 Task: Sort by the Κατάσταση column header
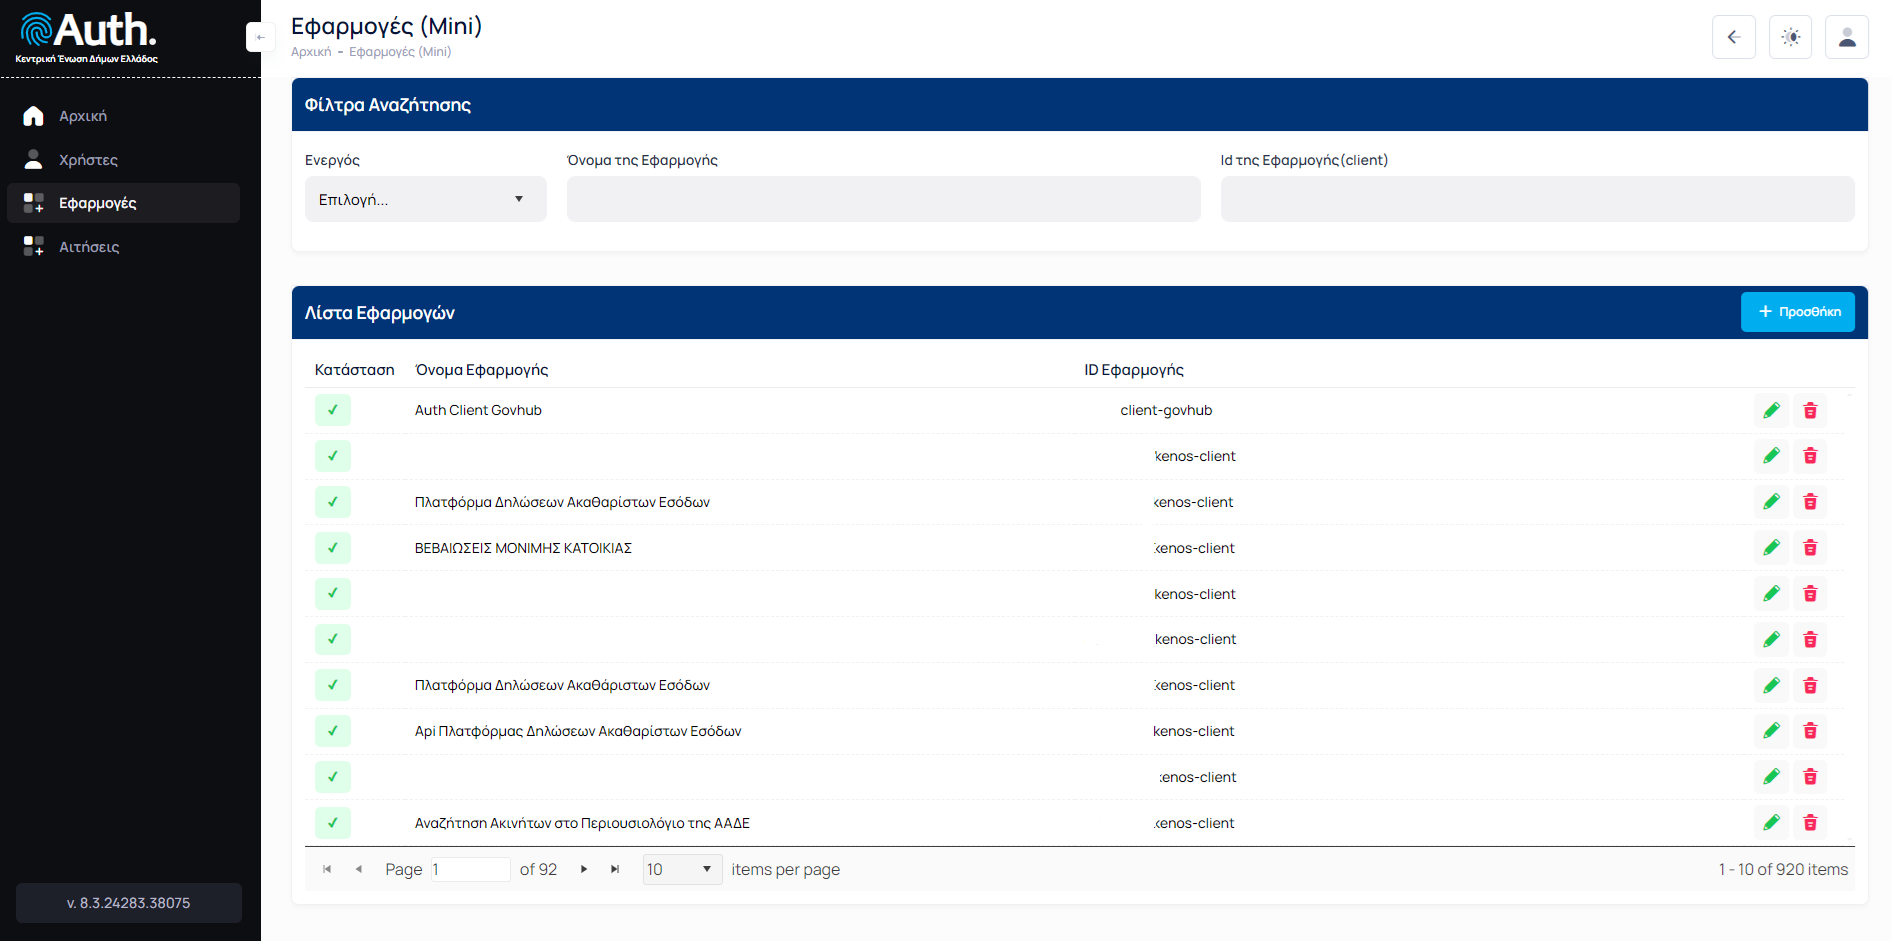(x=355, y=370)
